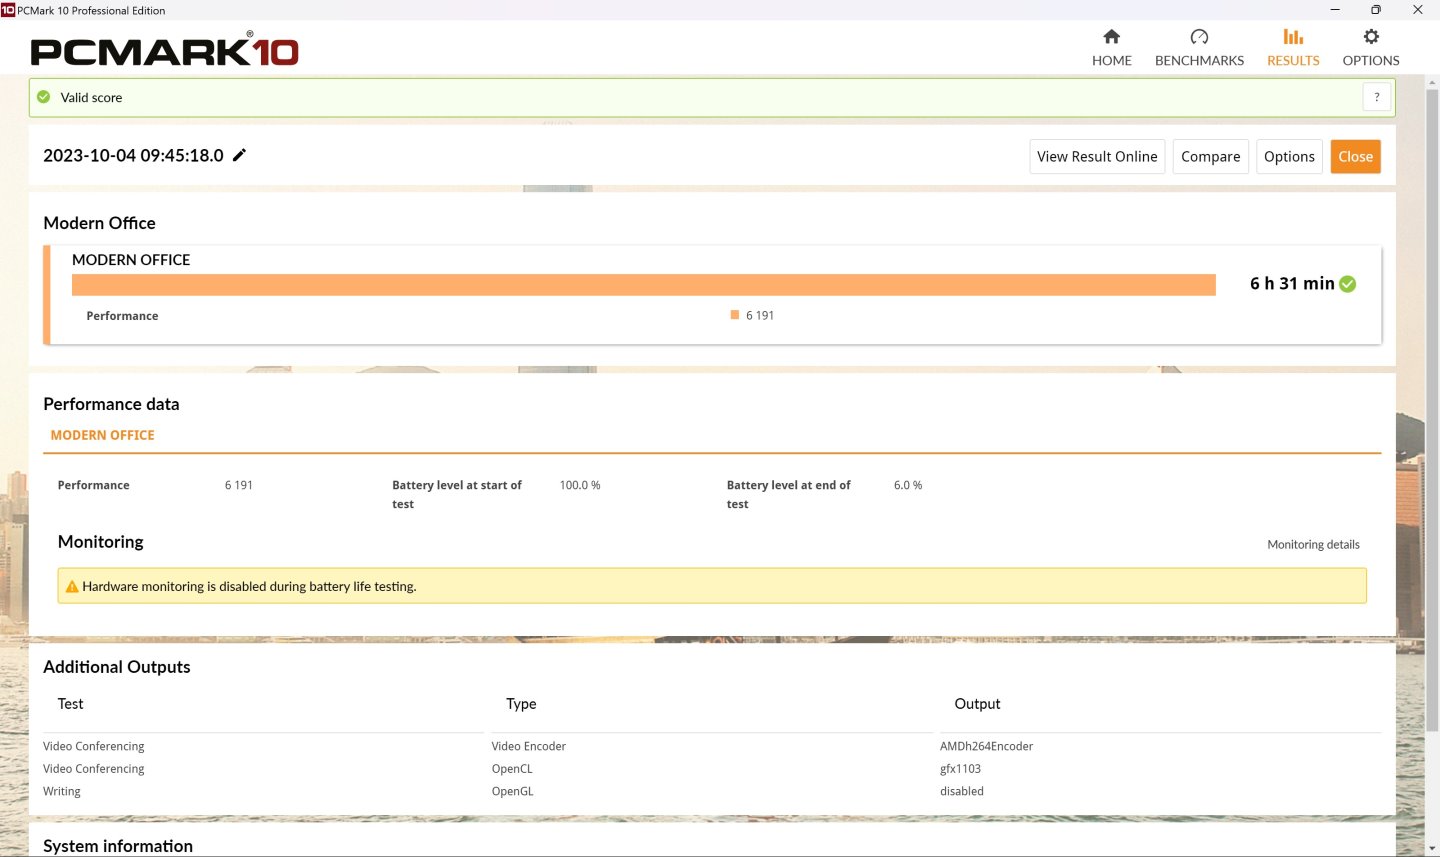The width and height of the screenshot is (1440, 857).
Task: Click the orange legend square near 6 191
Action: coord(735,315)
